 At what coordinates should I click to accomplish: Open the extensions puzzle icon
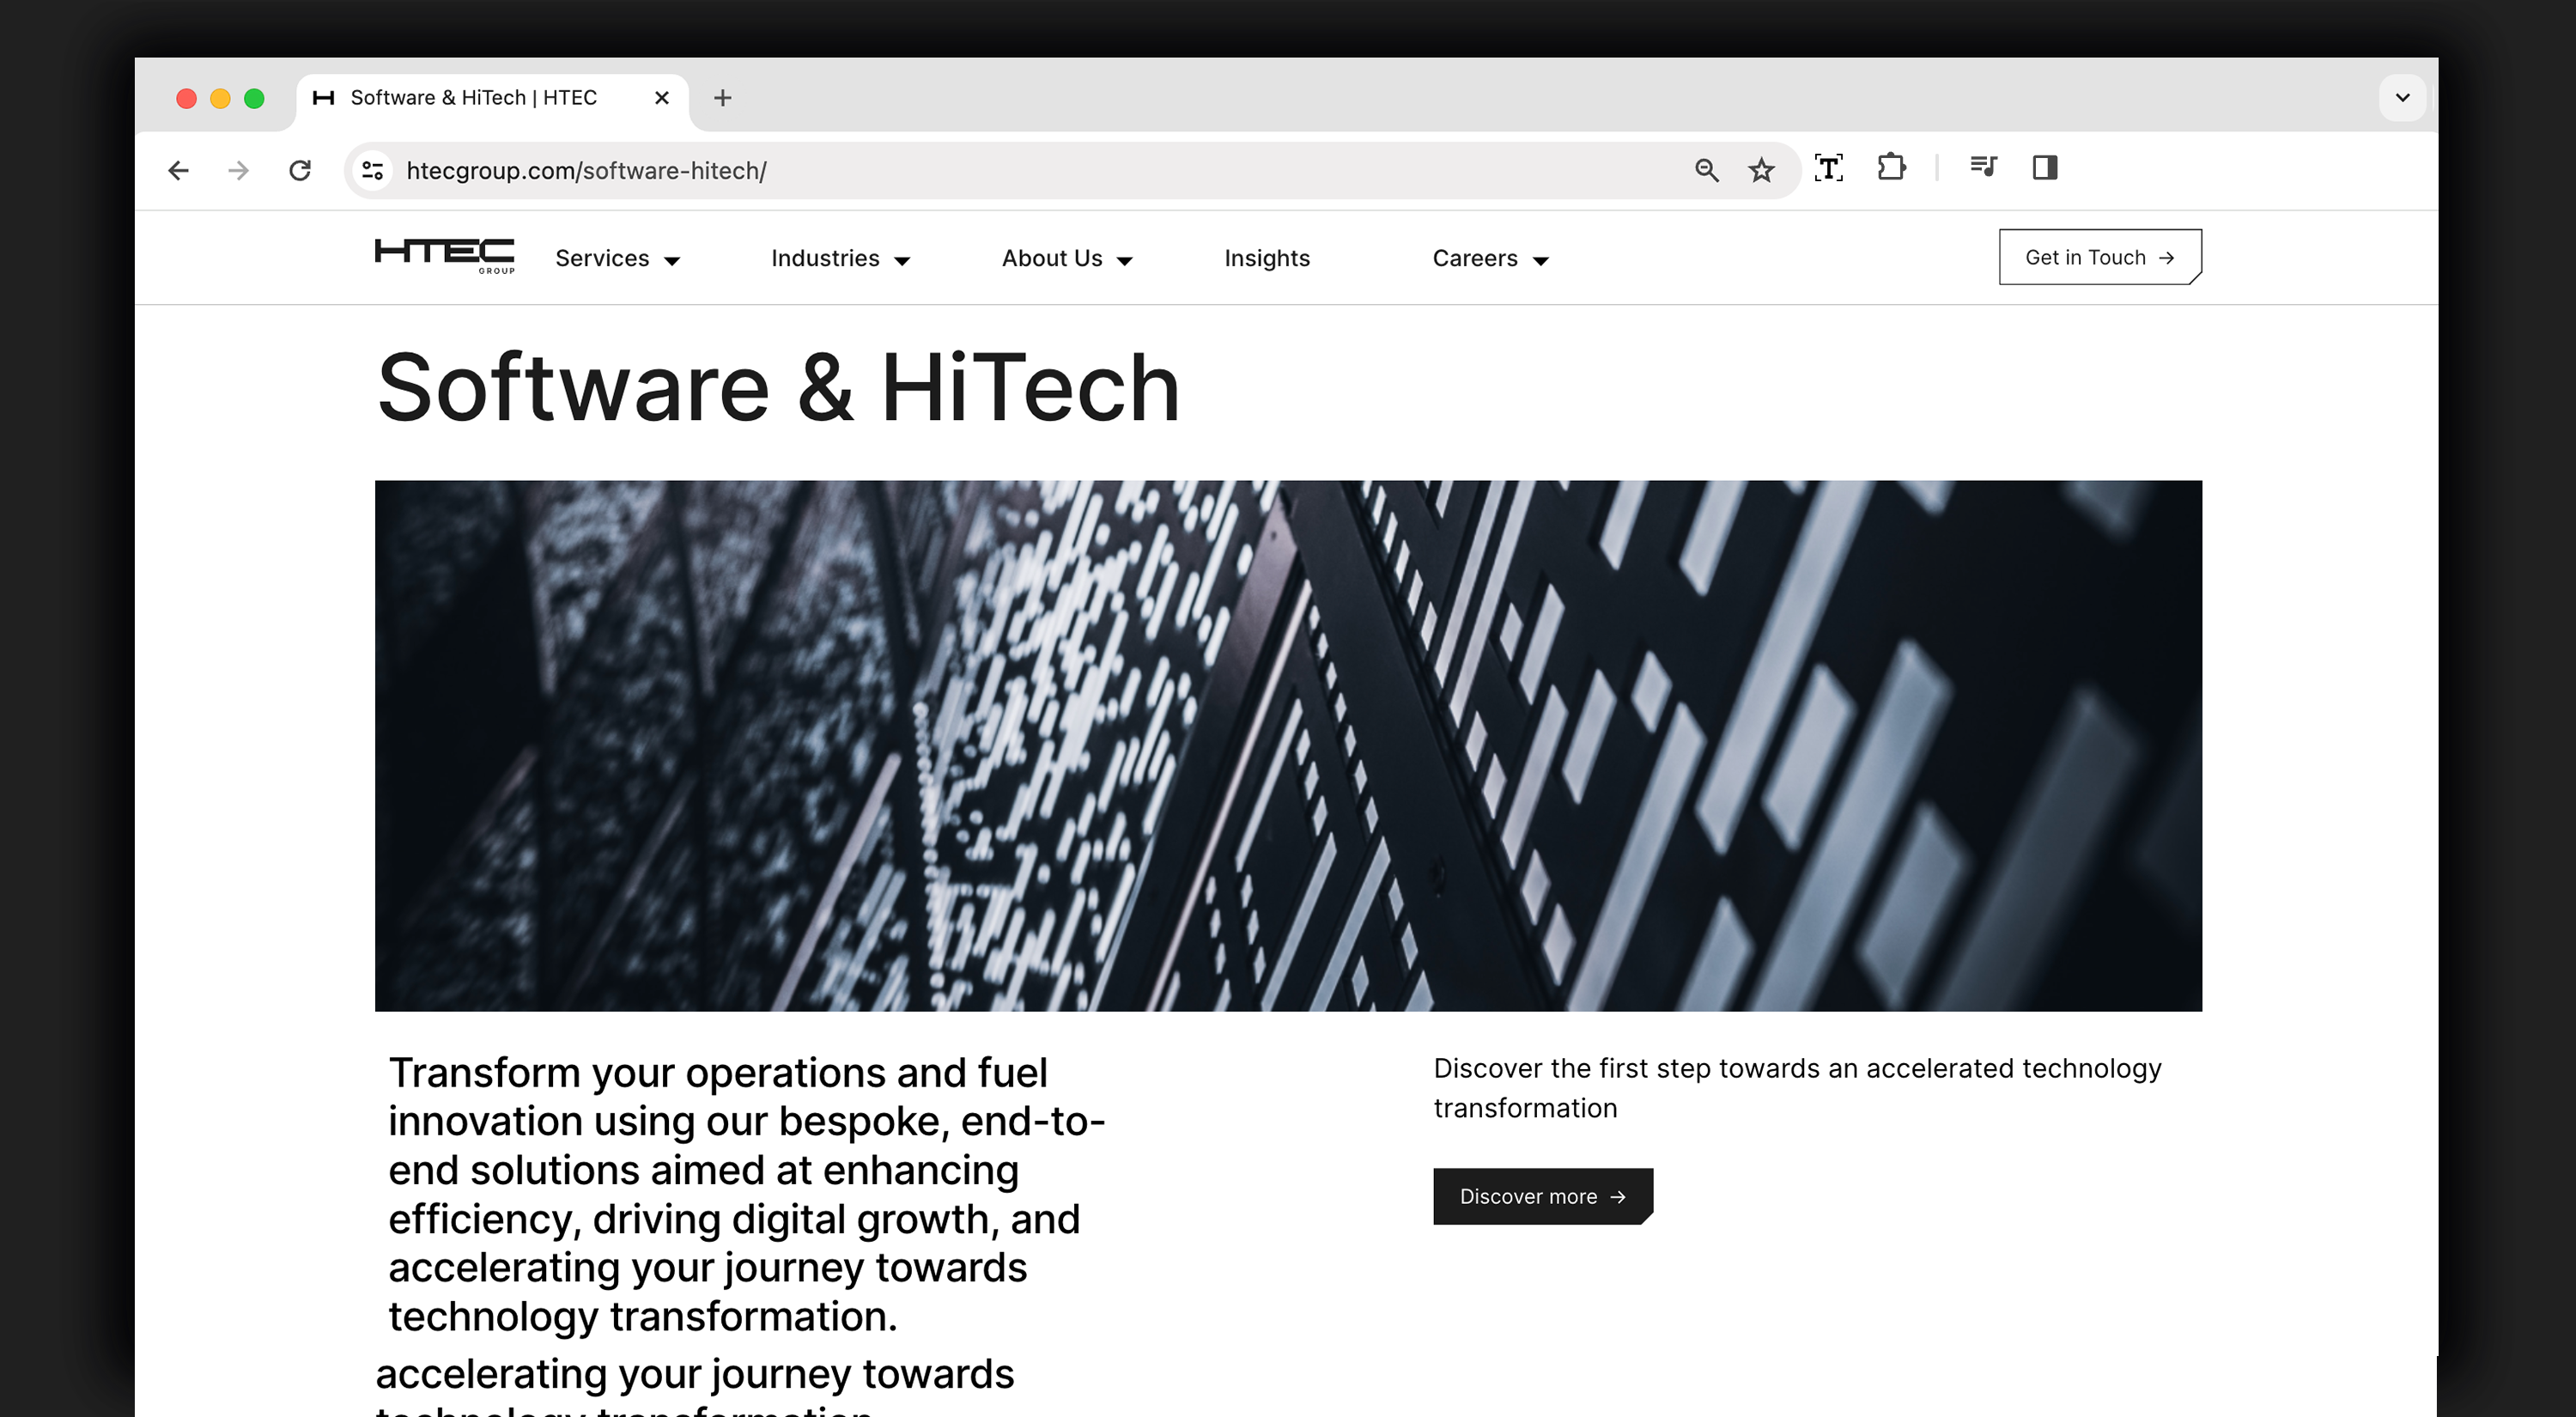pos(1892,167)
